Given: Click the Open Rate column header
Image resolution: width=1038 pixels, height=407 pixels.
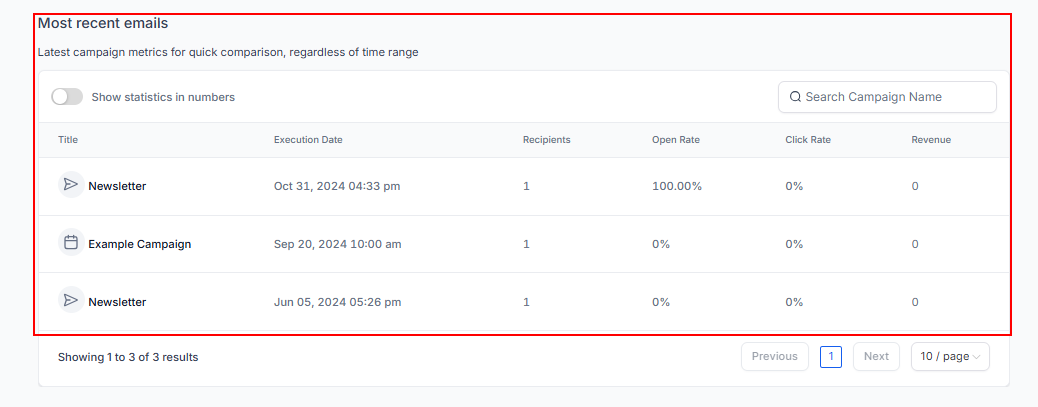Looking at the screenshot, I should coord(675,140).
